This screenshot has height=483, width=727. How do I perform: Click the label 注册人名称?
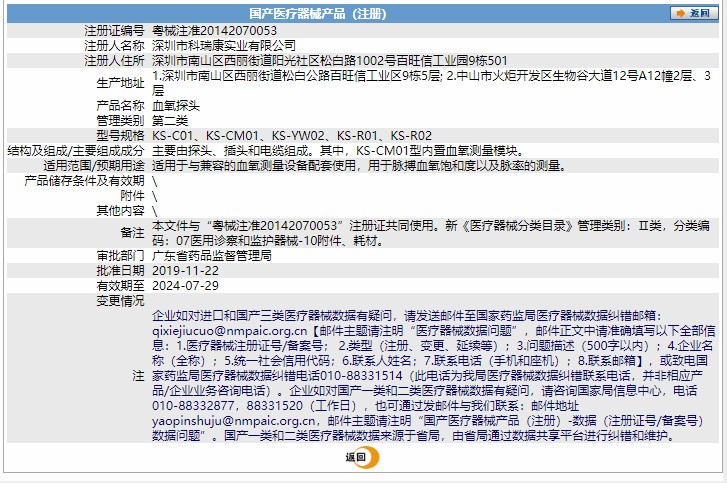pos(114,45)
